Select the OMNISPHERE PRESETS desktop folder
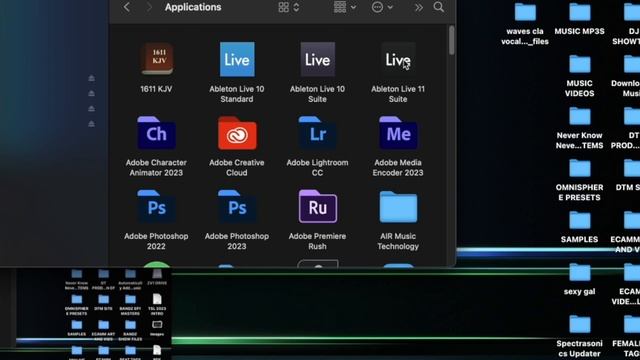The image size is (640, 360). tap(580, 168)
